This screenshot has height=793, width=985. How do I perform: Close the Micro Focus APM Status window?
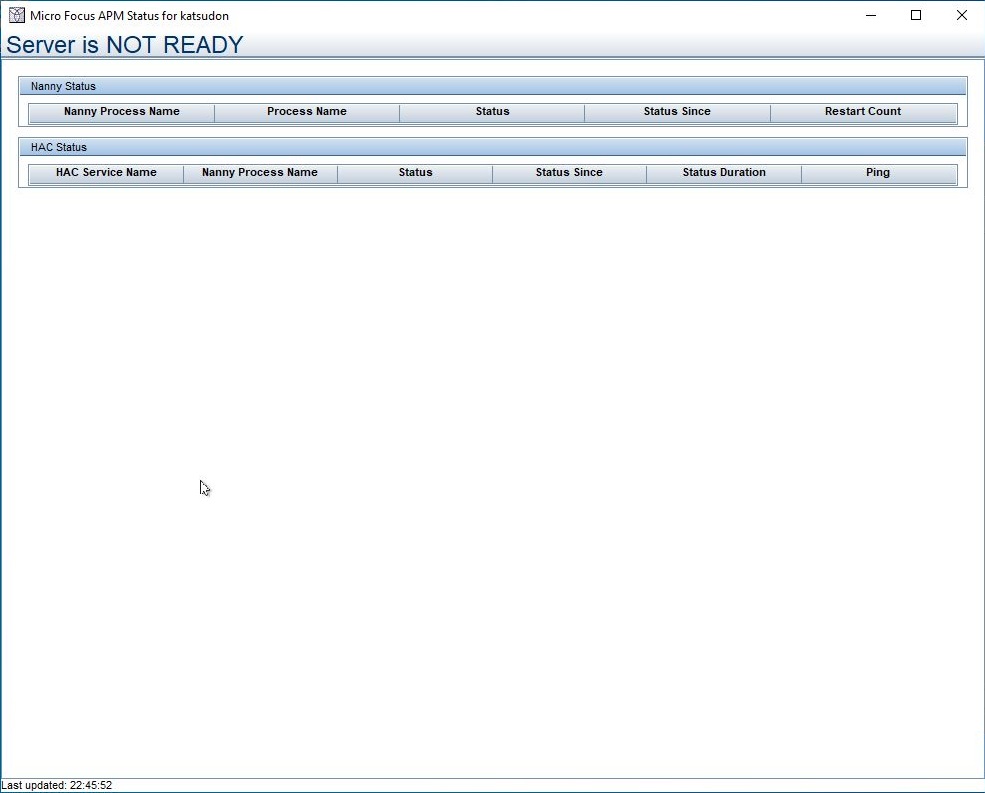[961, 15]
